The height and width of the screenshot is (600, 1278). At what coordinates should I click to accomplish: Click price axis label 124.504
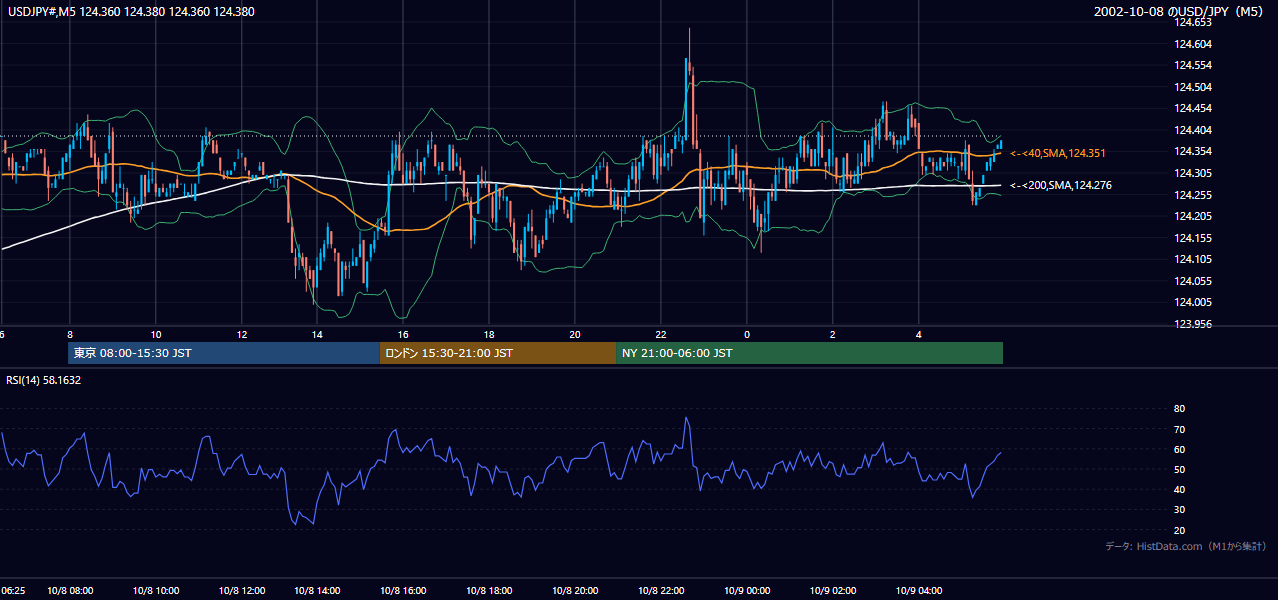click(1193, 87)
